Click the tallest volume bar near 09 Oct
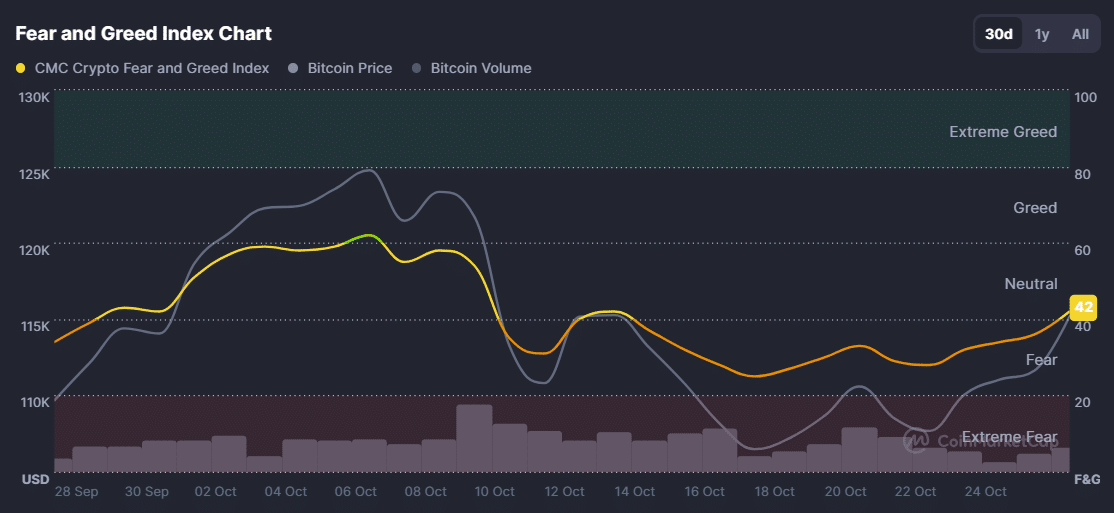The image size is (1114, 513). [474, 438]
